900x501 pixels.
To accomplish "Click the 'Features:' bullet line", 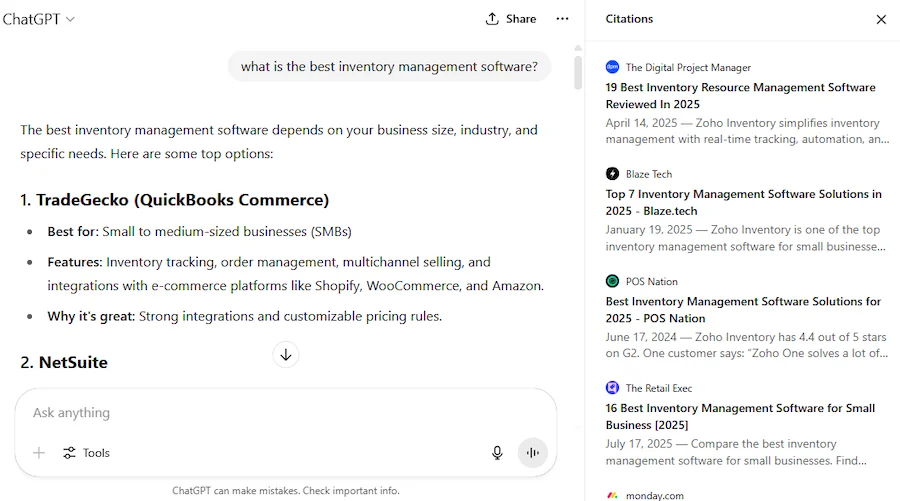I will (x=295, y=274).
